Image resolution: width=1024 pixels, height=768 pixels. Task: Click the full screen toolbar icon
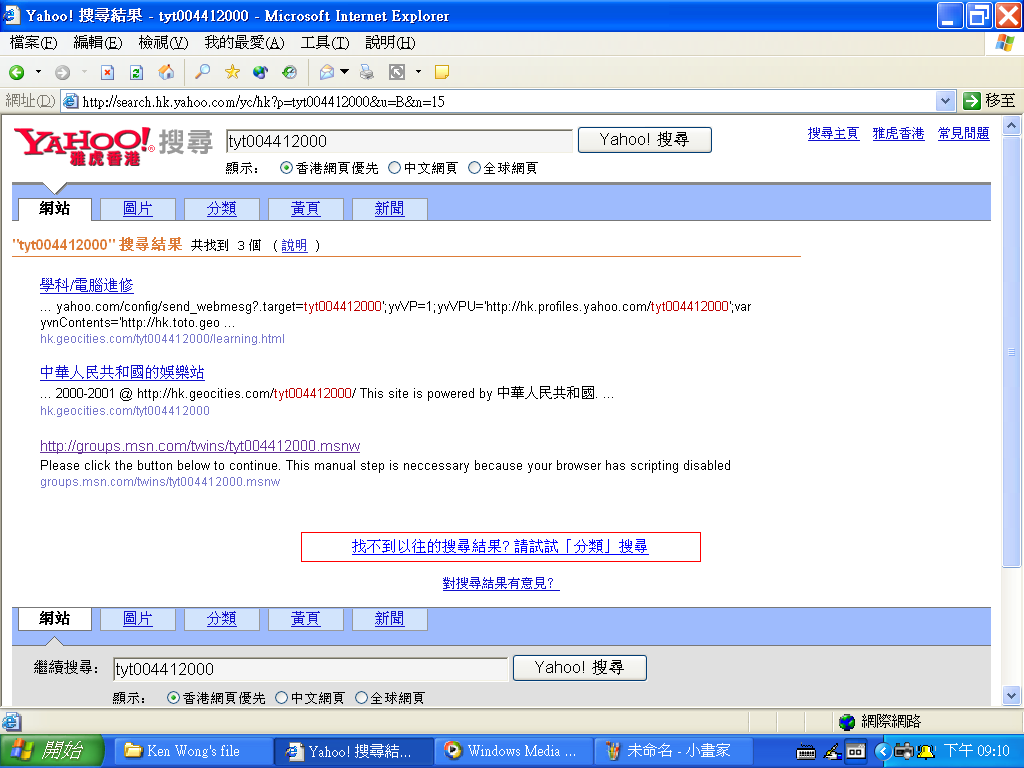[x=397, y=72]
